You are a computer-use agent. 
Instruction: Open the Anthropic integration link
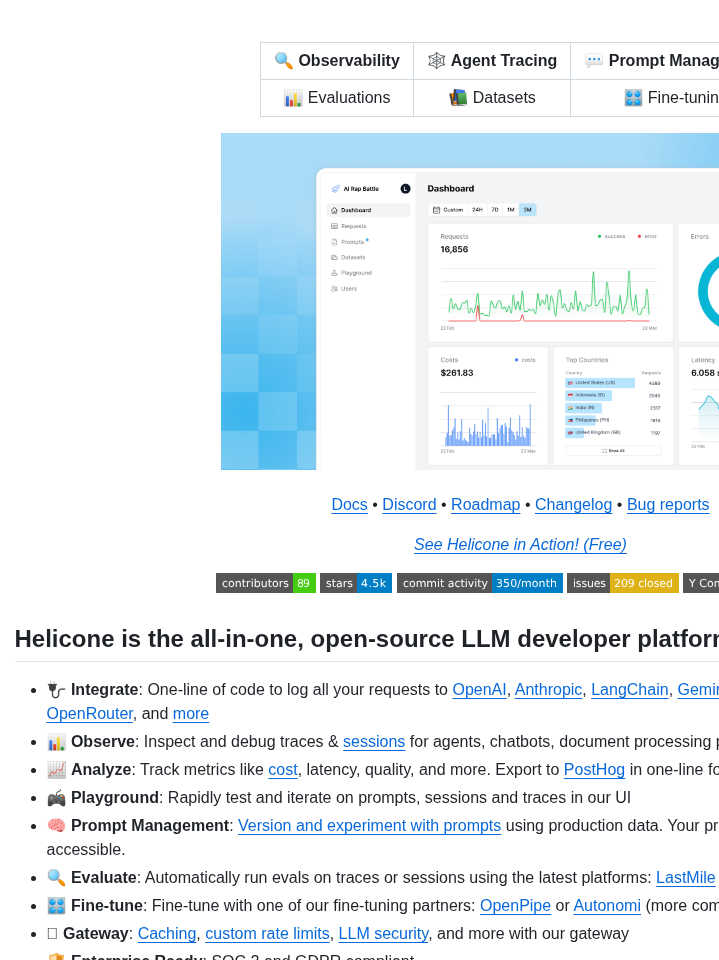pyautogui.click(x=548, y=690)
